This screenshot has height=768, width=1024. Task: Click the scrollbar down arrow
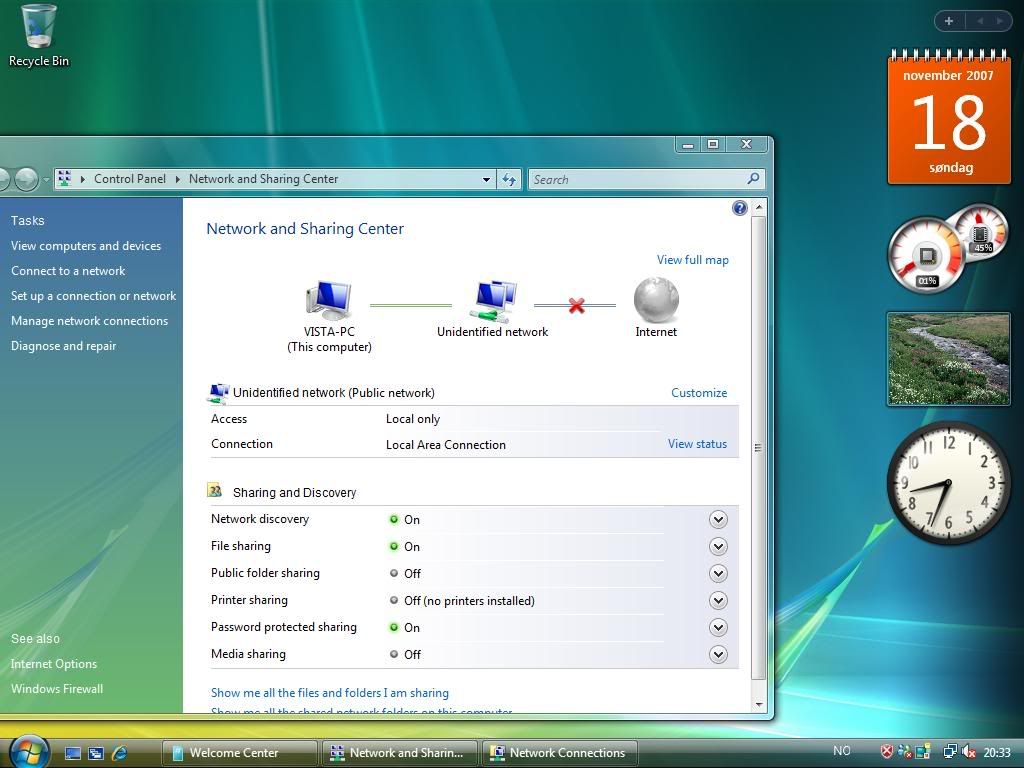758,704
